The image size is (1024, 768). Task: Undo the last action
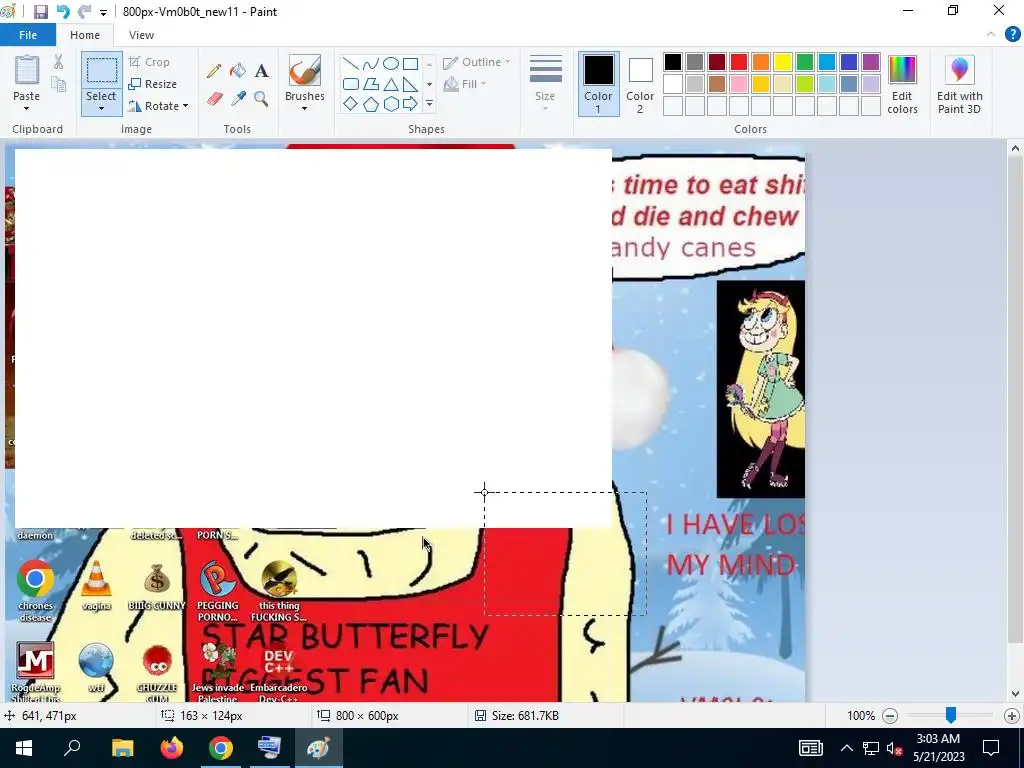click(x=63, y=12)
